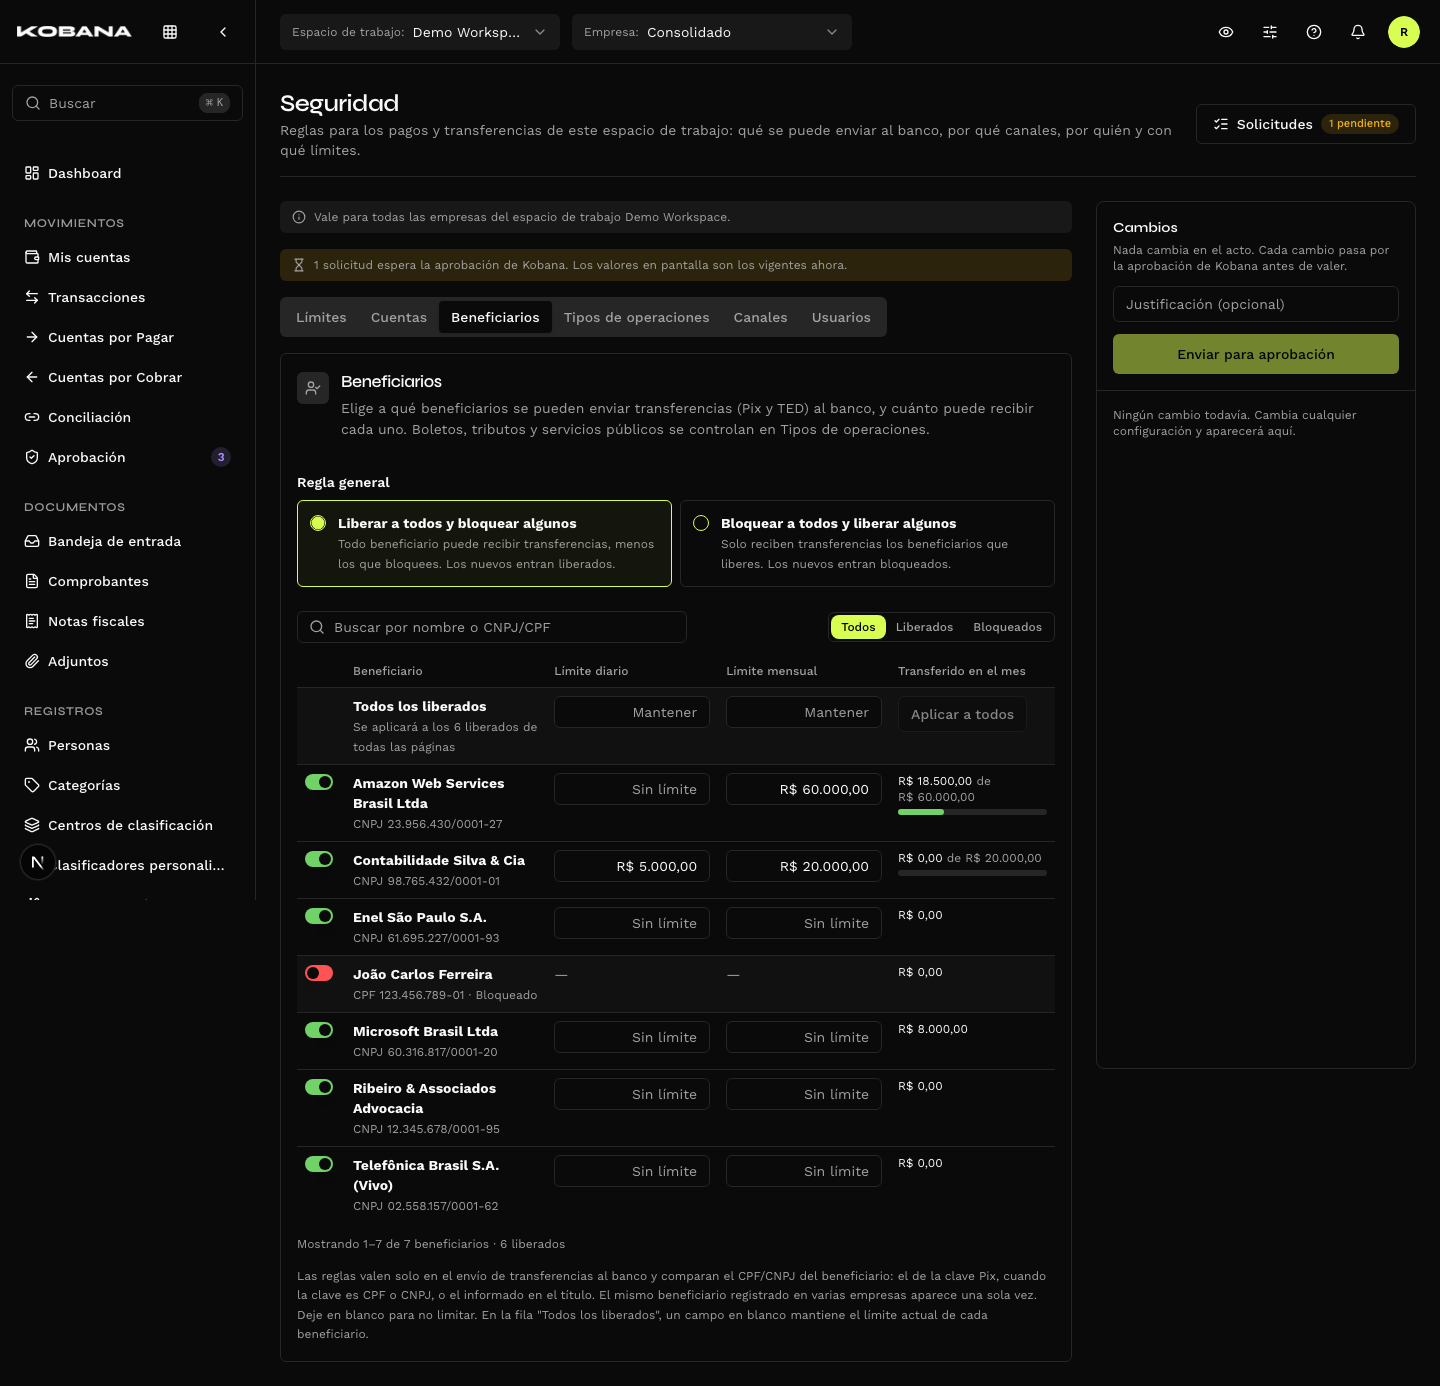Click Microsoft Brasil Ltda daily limit field
Viewport: 1440px width, 1386px height.
[x=632, y=1037]
